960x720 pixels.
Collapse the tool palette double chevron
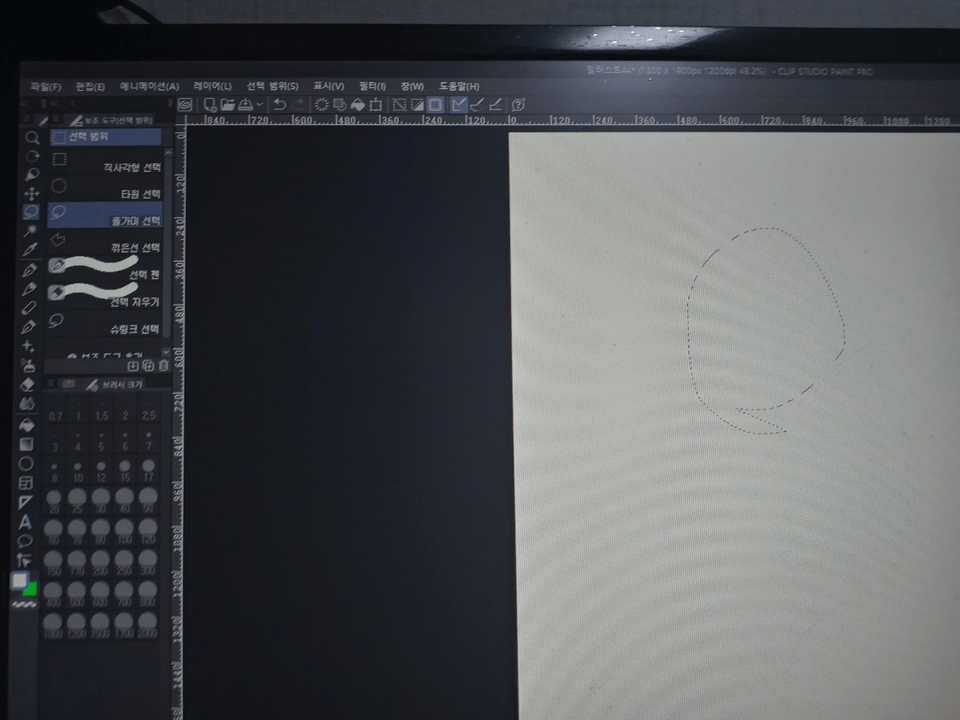click(x=26, y=103)
